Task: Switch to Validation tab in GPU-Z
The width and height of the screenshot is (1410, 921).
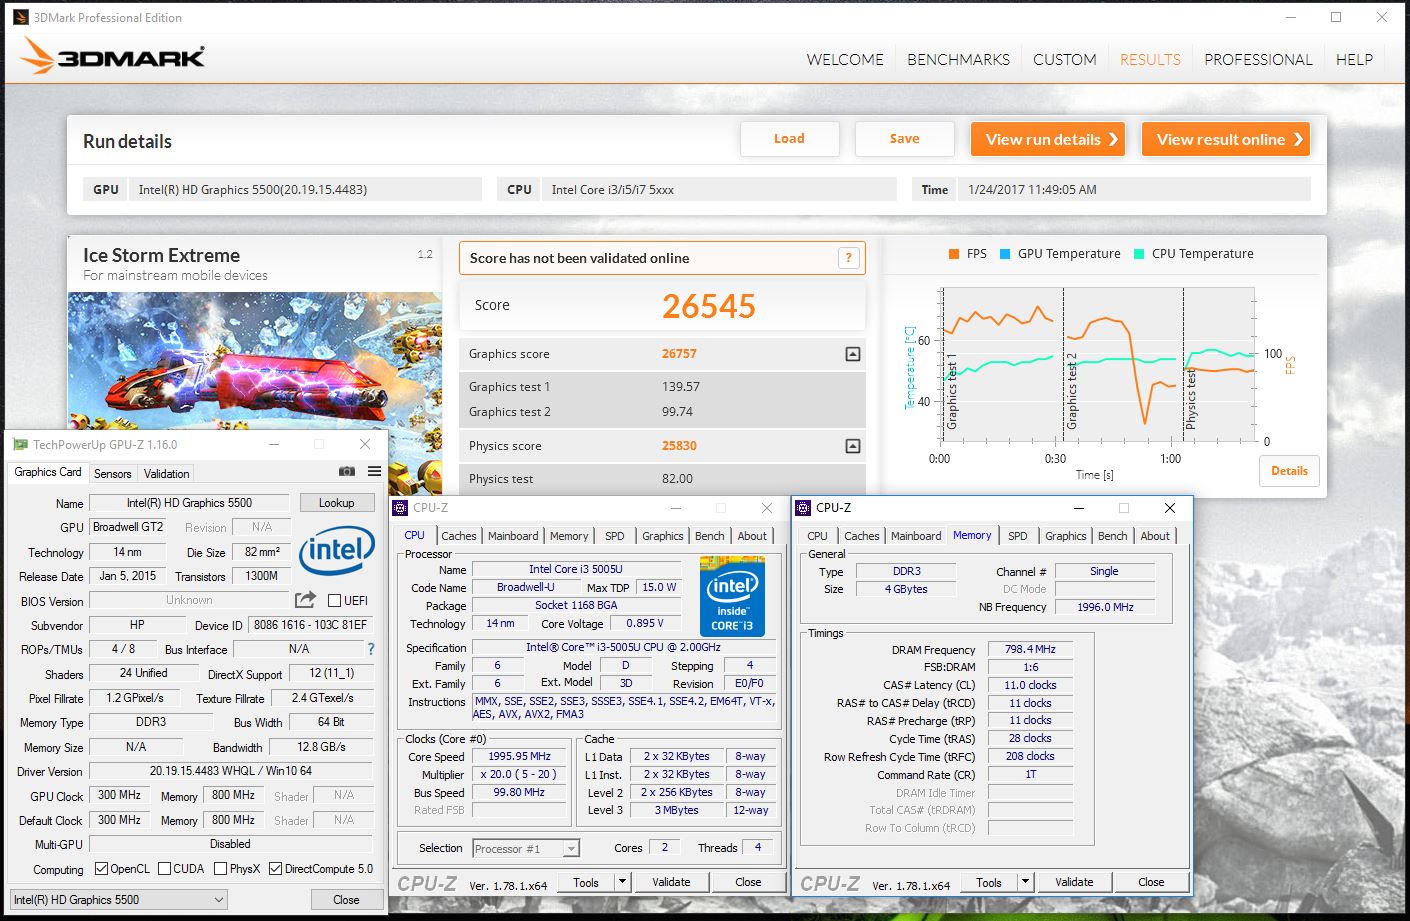Action: (x=166, y=474)
